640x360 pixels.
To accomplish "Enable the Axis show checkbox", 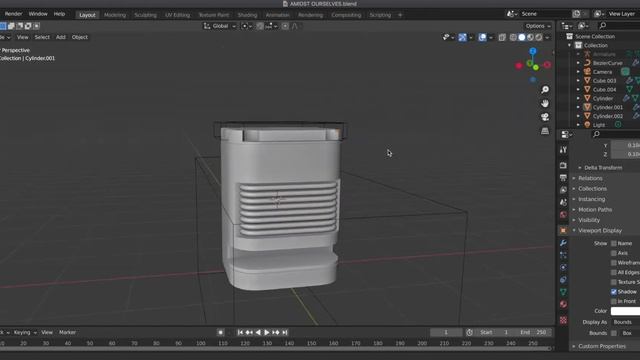I will (613, 253).
